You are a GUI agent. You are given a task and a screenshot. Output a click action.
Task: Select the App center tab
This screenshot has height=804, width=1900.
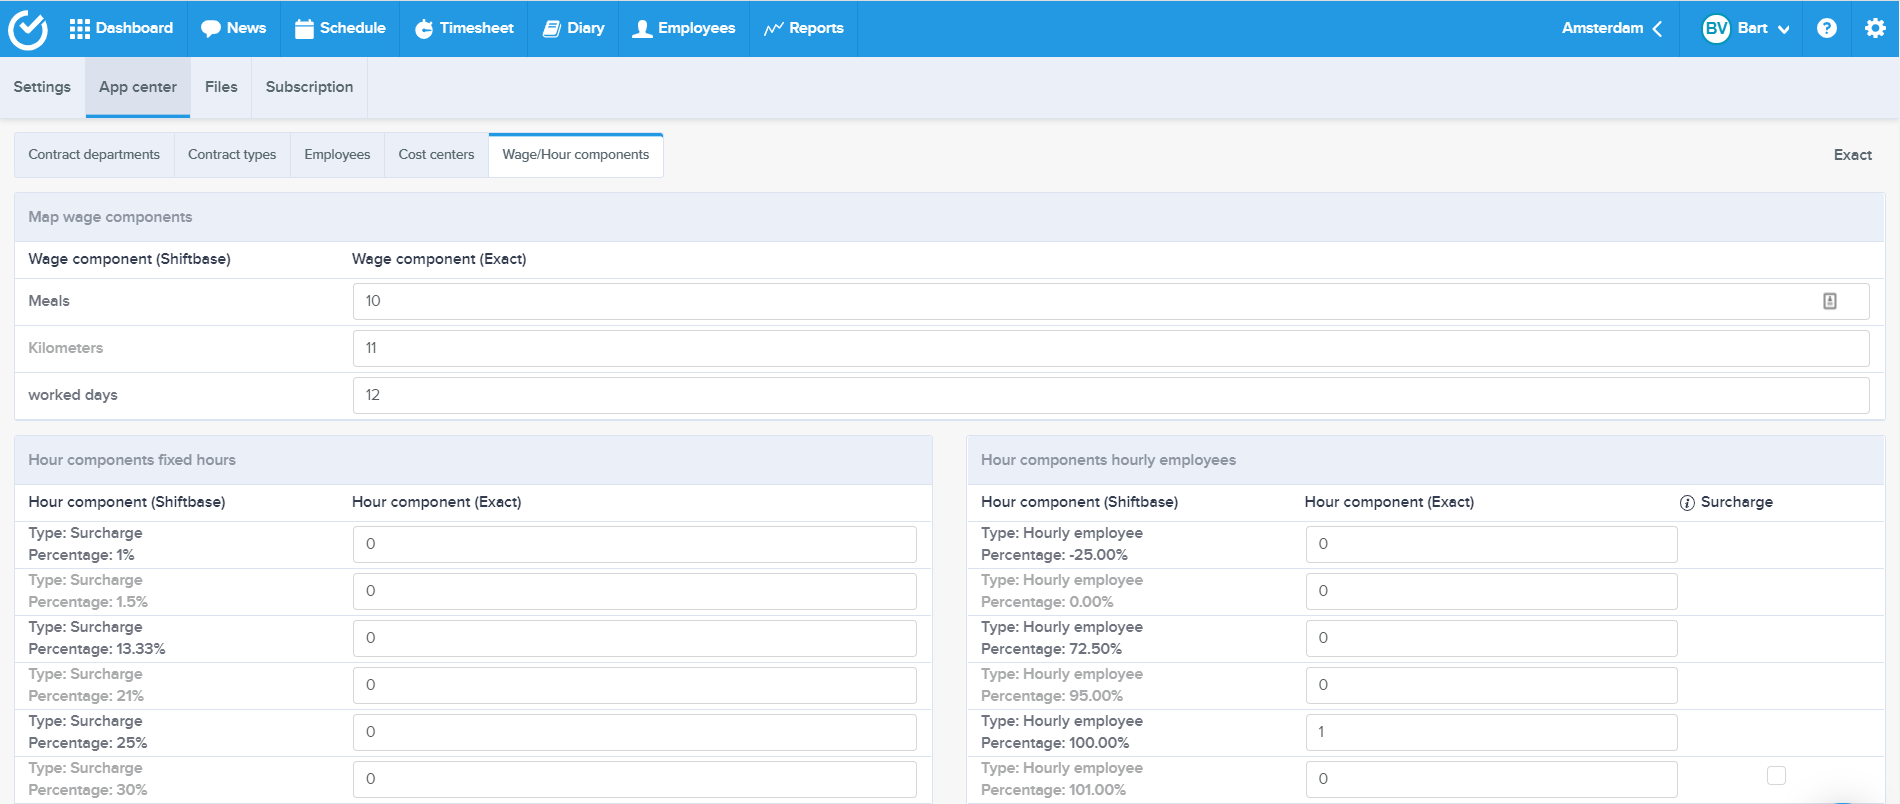(138, 87)
